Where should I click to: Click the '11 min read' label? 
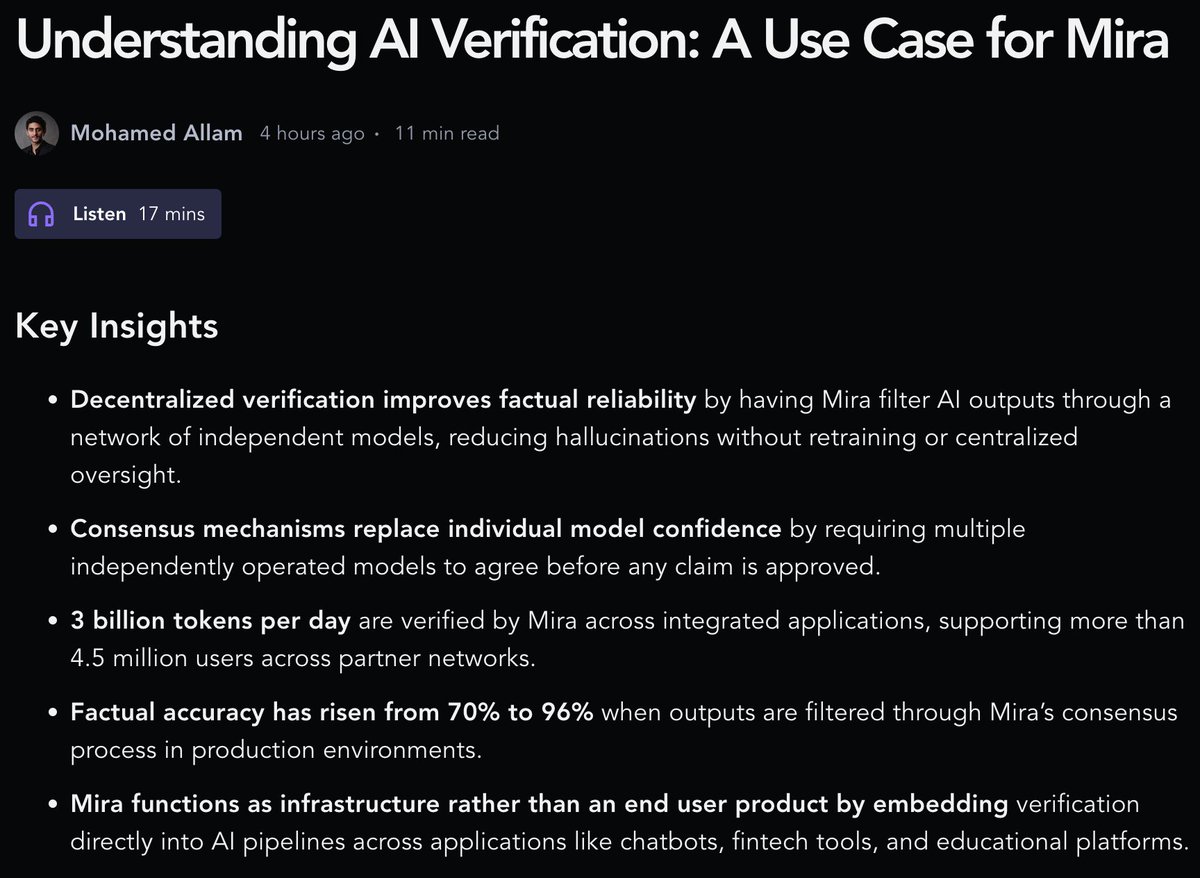tap(446, 134)
